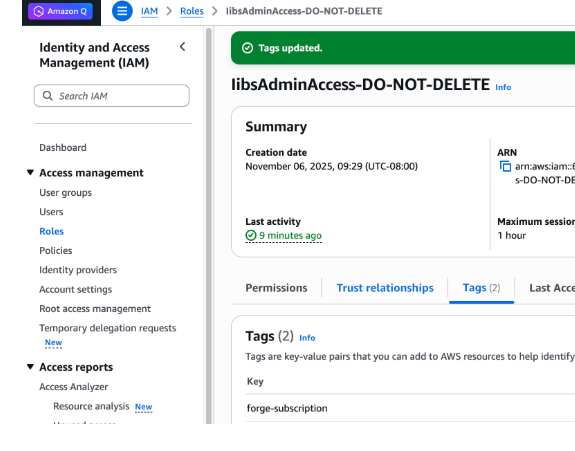Viewport: 575px width, 451px height.
Task: Open Info link next to Tags heading
Action: (307, 338)
